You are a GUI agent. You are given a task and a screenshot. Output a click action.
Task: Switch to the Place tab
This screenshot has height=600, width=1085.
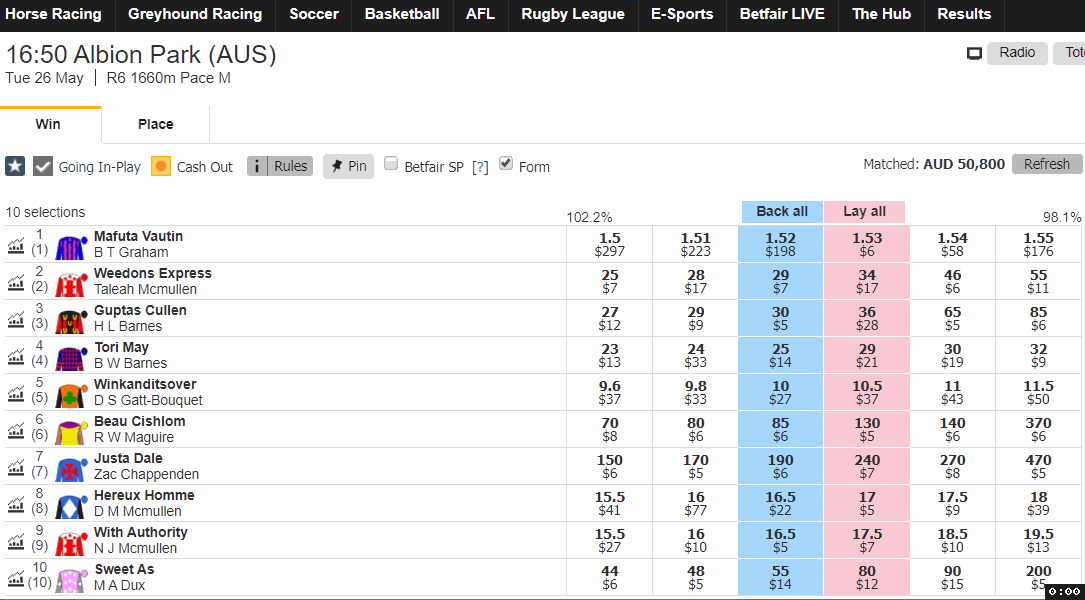click(x=154, y=124)
